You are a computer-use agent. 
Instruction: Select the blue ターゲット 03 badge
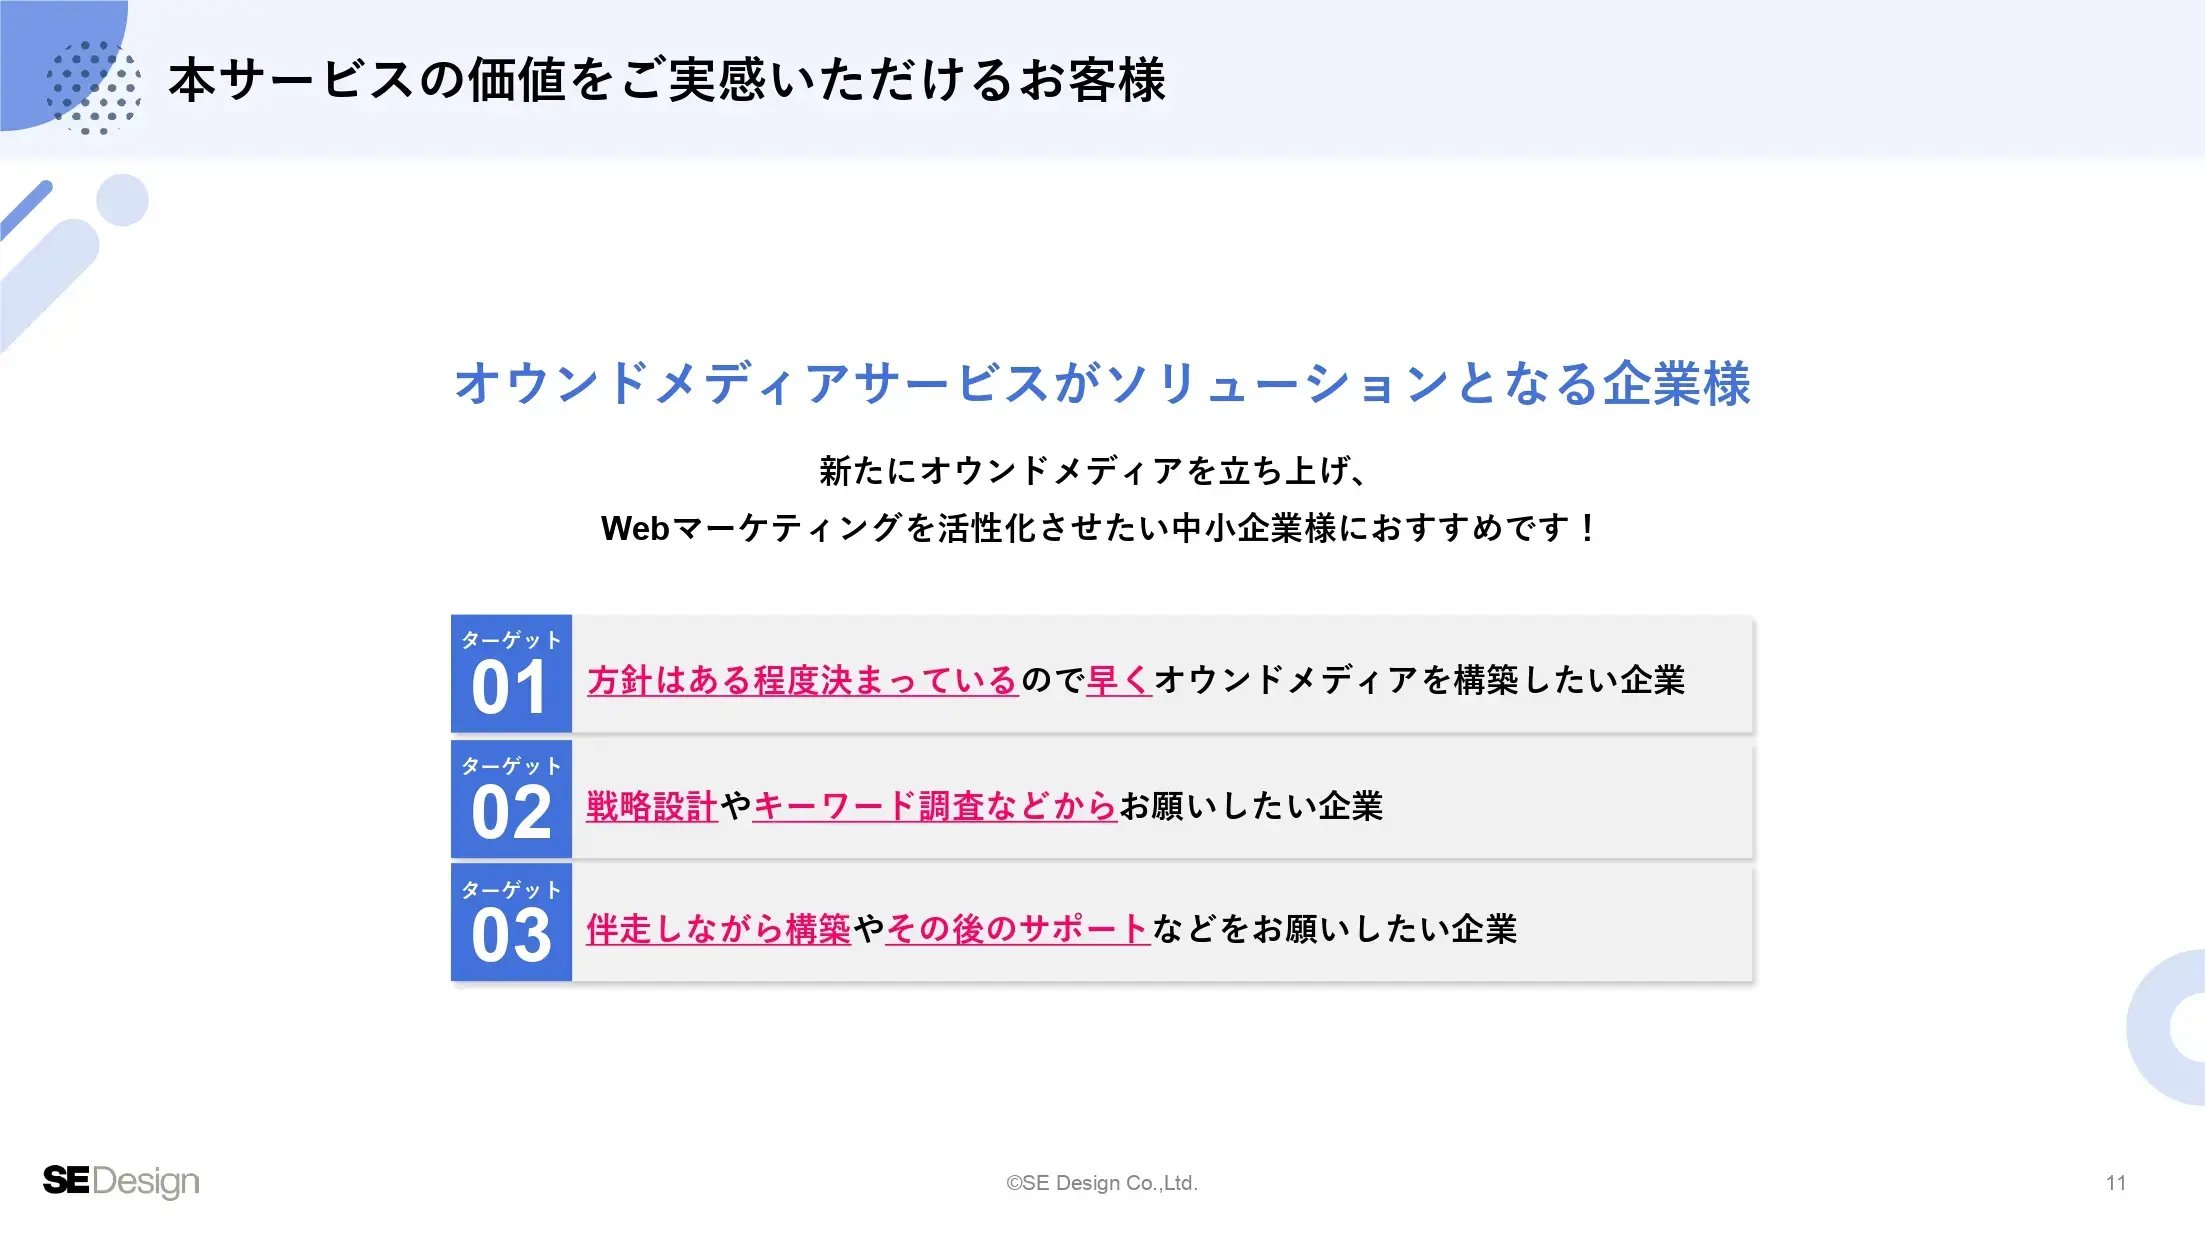tap(511, 923)
